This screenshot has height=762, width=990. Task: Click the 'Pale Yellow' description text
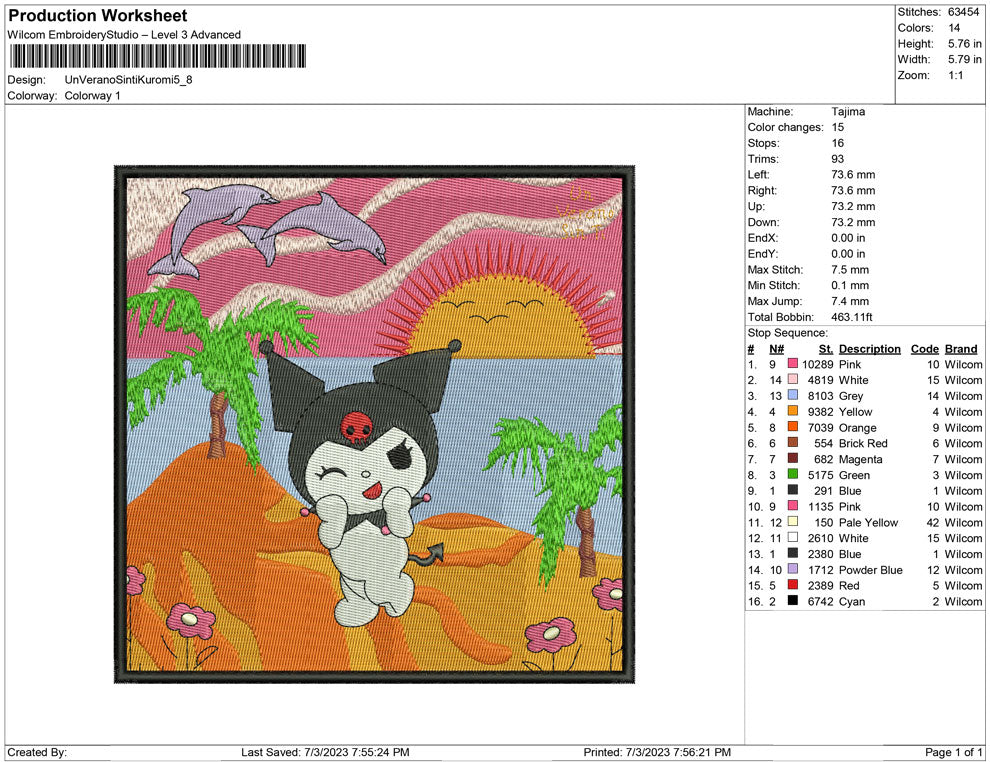coord(868,522)
